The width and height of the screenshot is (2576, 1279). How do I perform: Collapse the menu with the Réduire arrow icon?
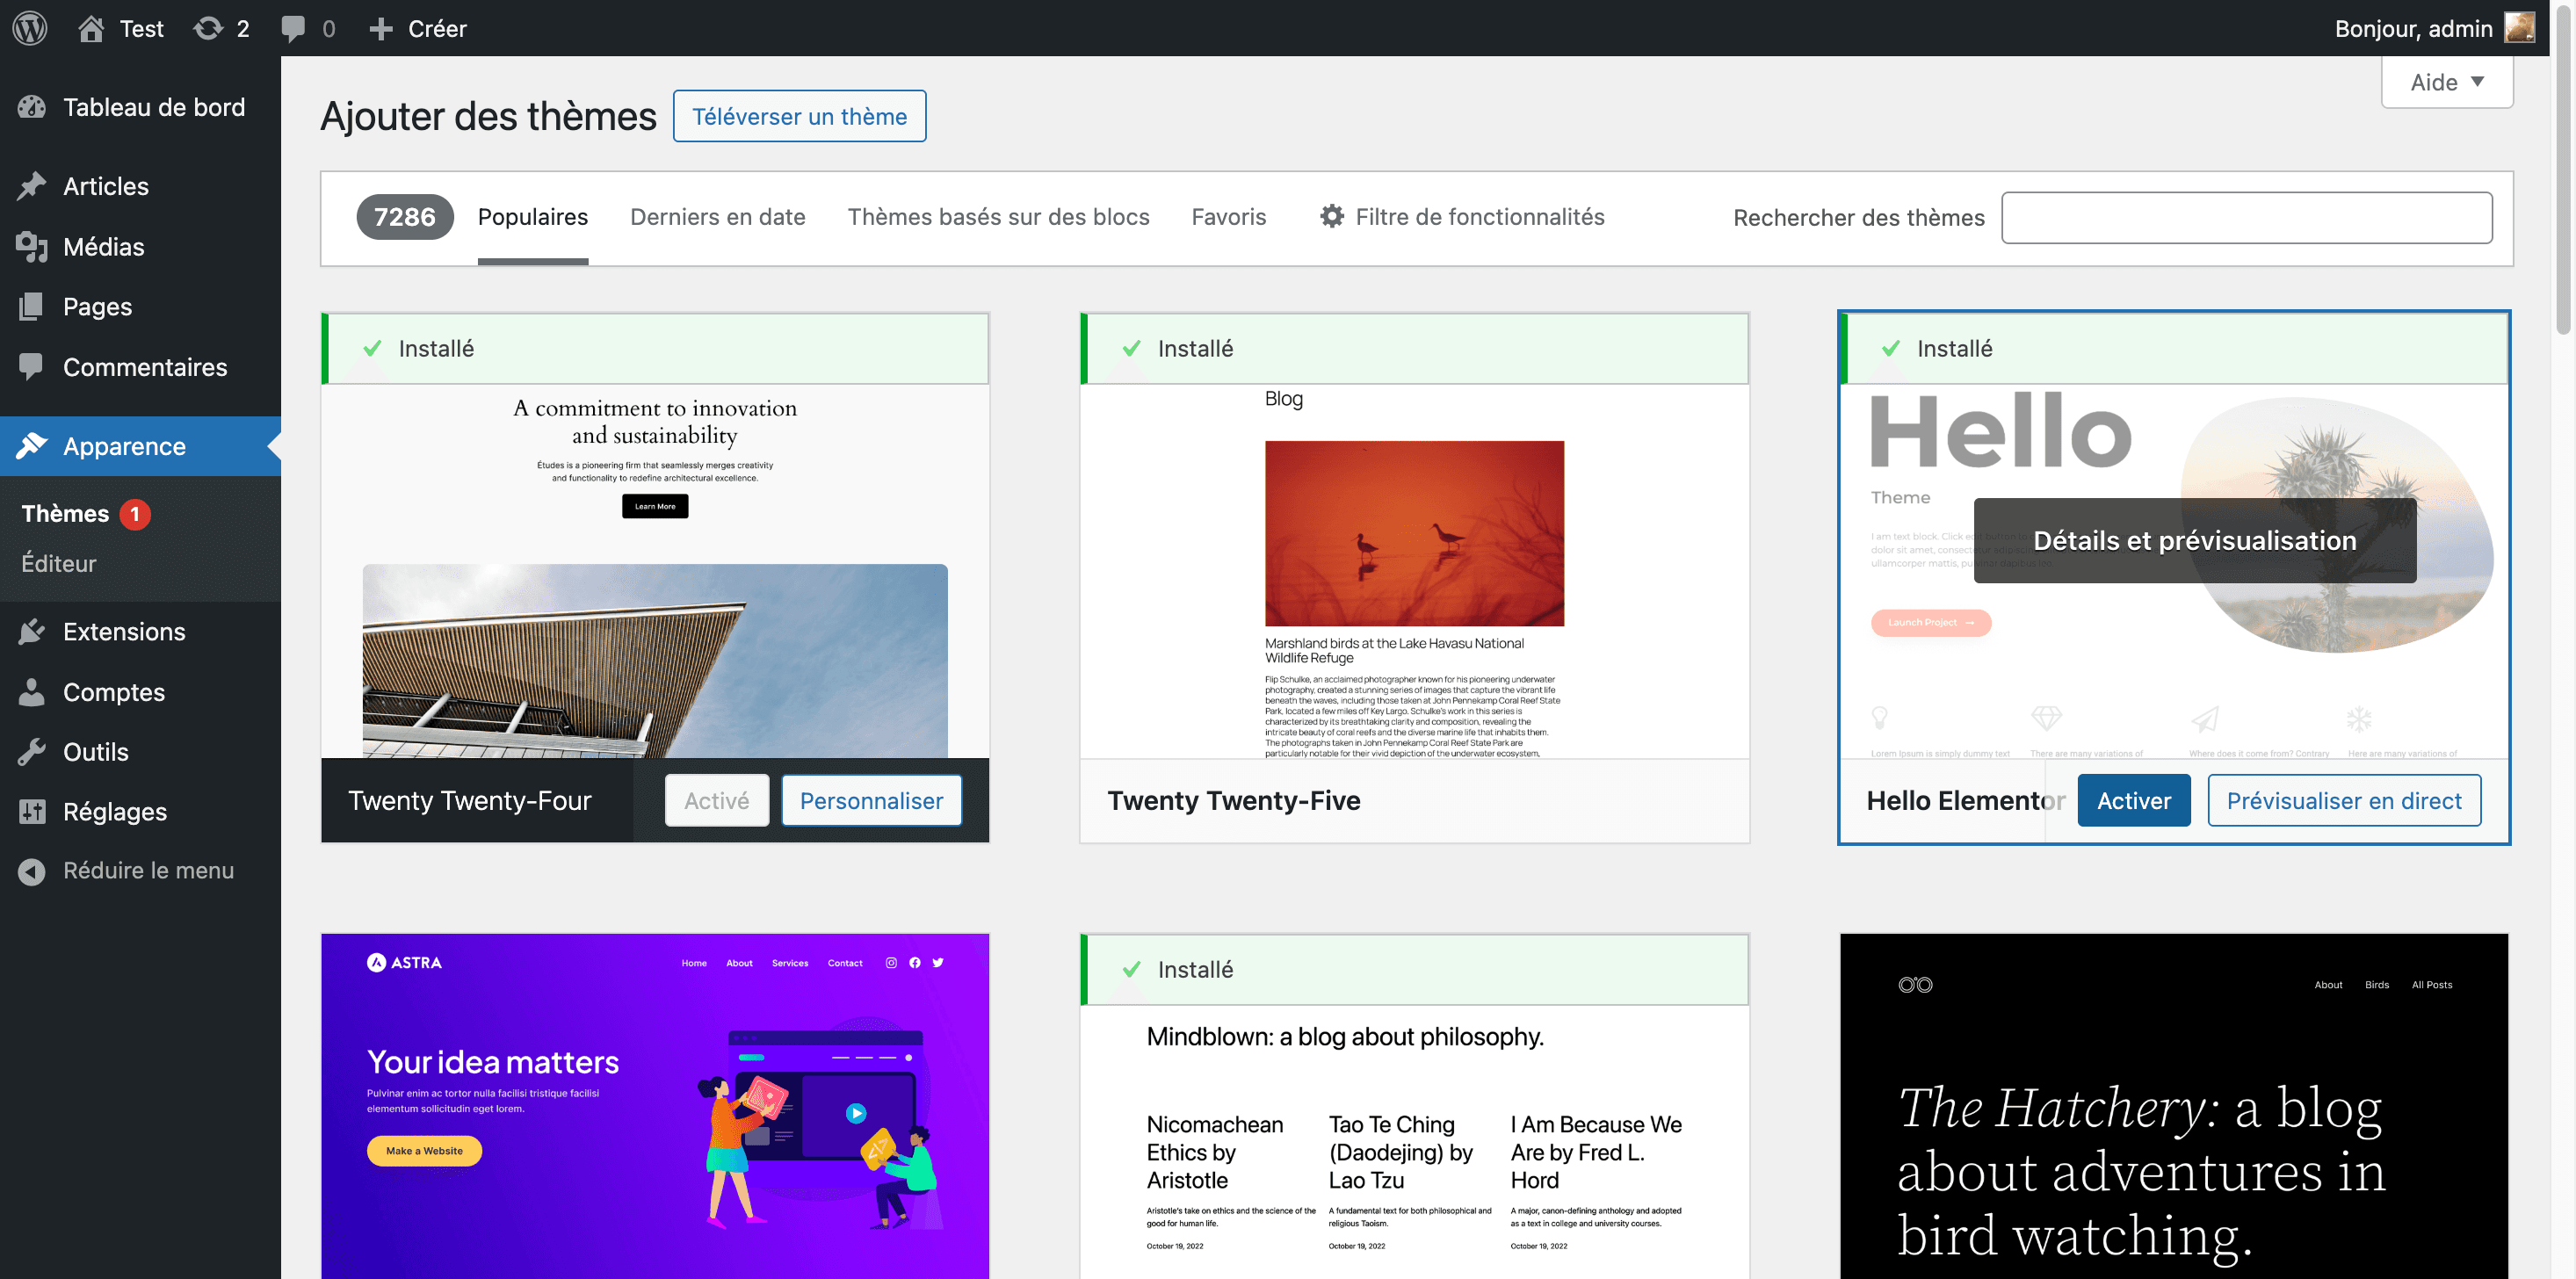tap(32, 871)
